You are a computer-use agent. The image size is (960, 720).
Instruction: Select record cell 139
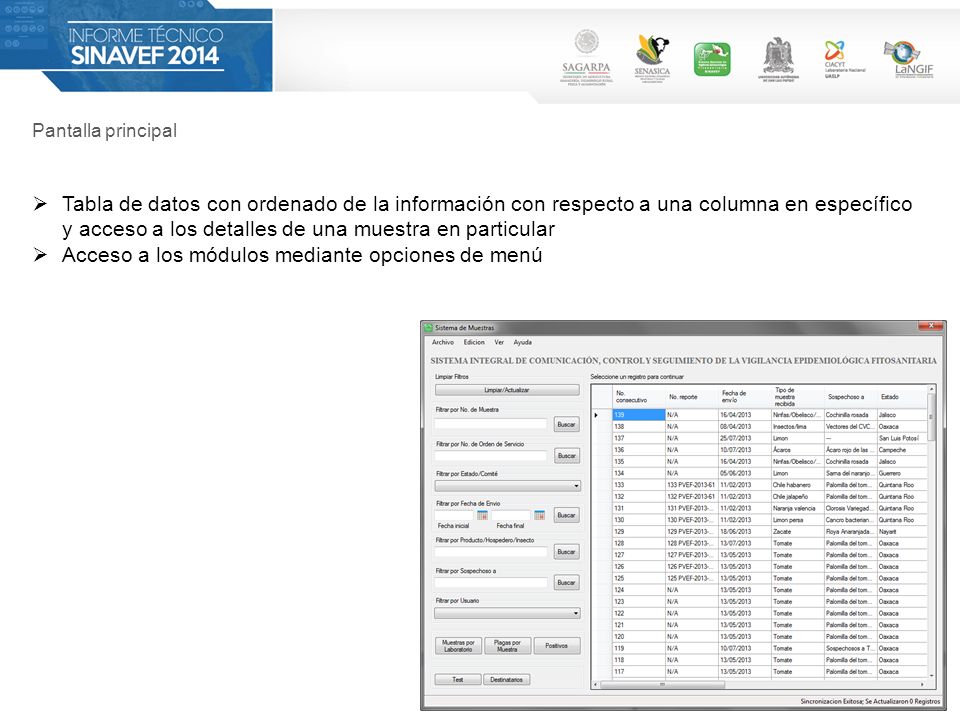(639, 415)
